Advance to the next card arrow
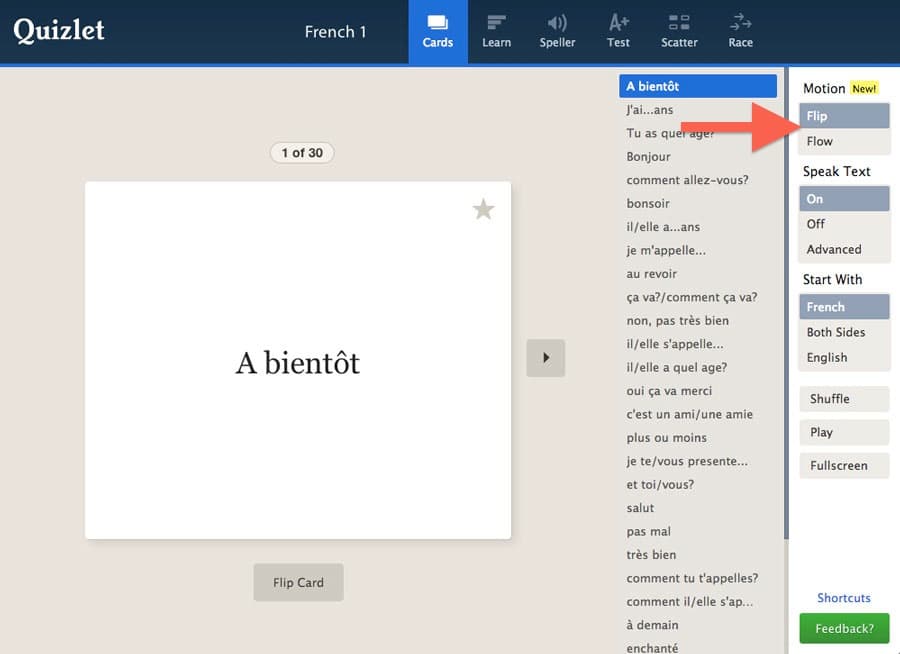 545,358
